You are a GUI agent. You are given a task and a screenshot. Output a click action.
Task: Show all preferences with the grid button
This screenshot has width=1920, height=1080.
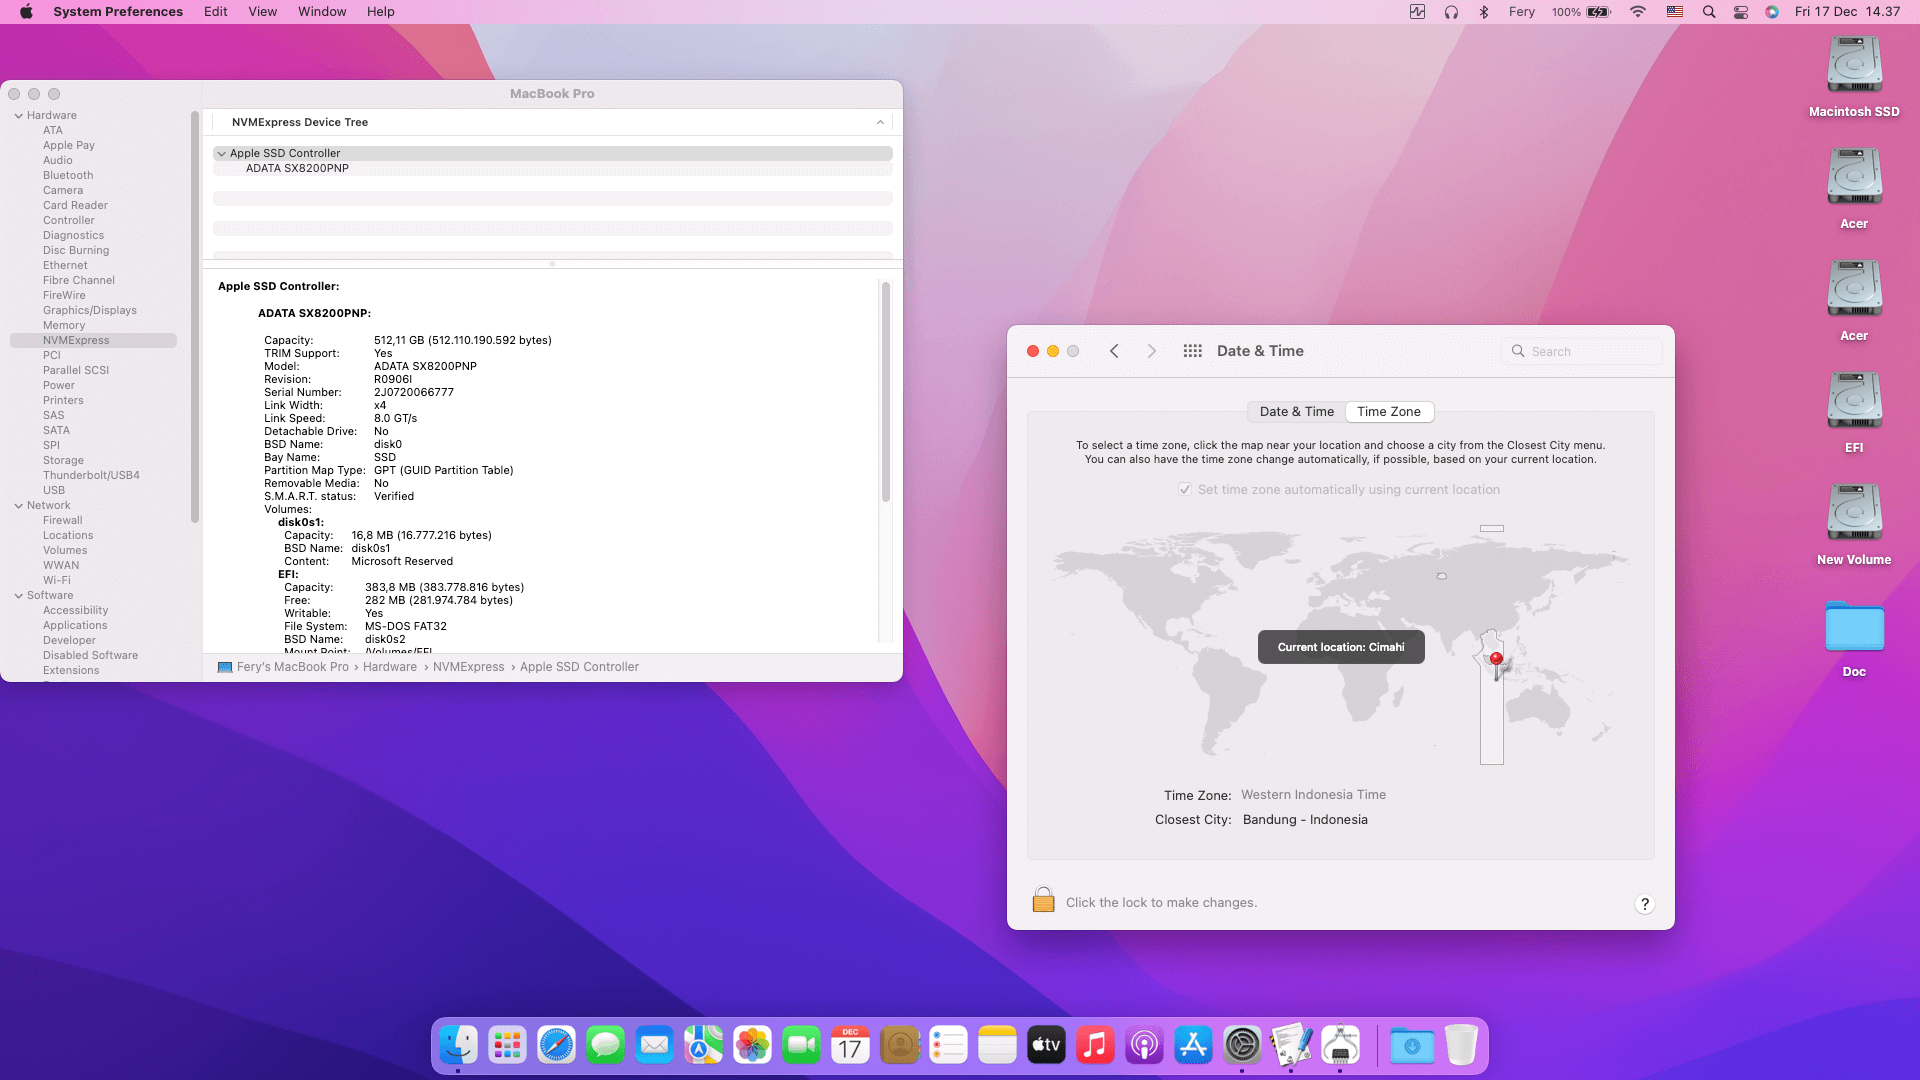1192,351
